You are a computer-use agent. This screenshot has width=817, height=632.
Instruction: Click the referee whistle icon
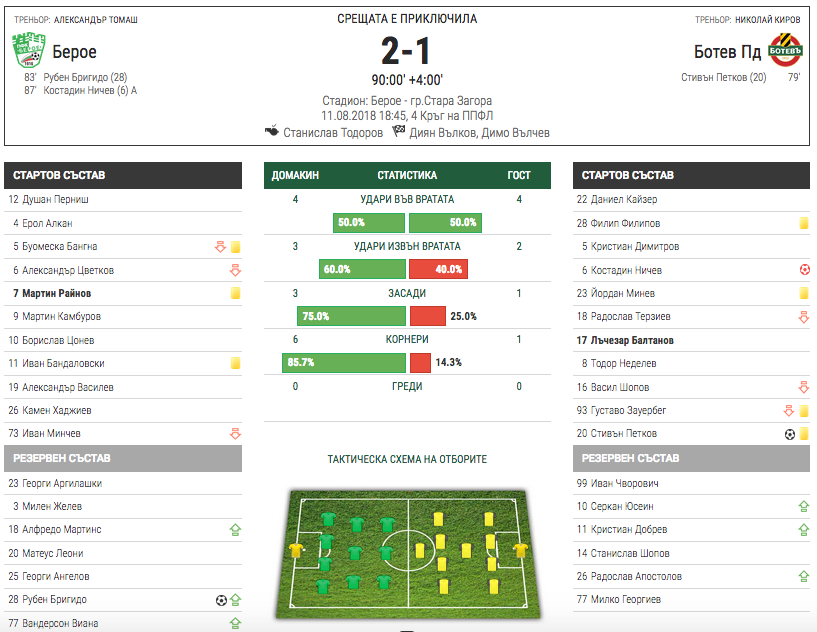pyautogui.click(x=271, y=131)
